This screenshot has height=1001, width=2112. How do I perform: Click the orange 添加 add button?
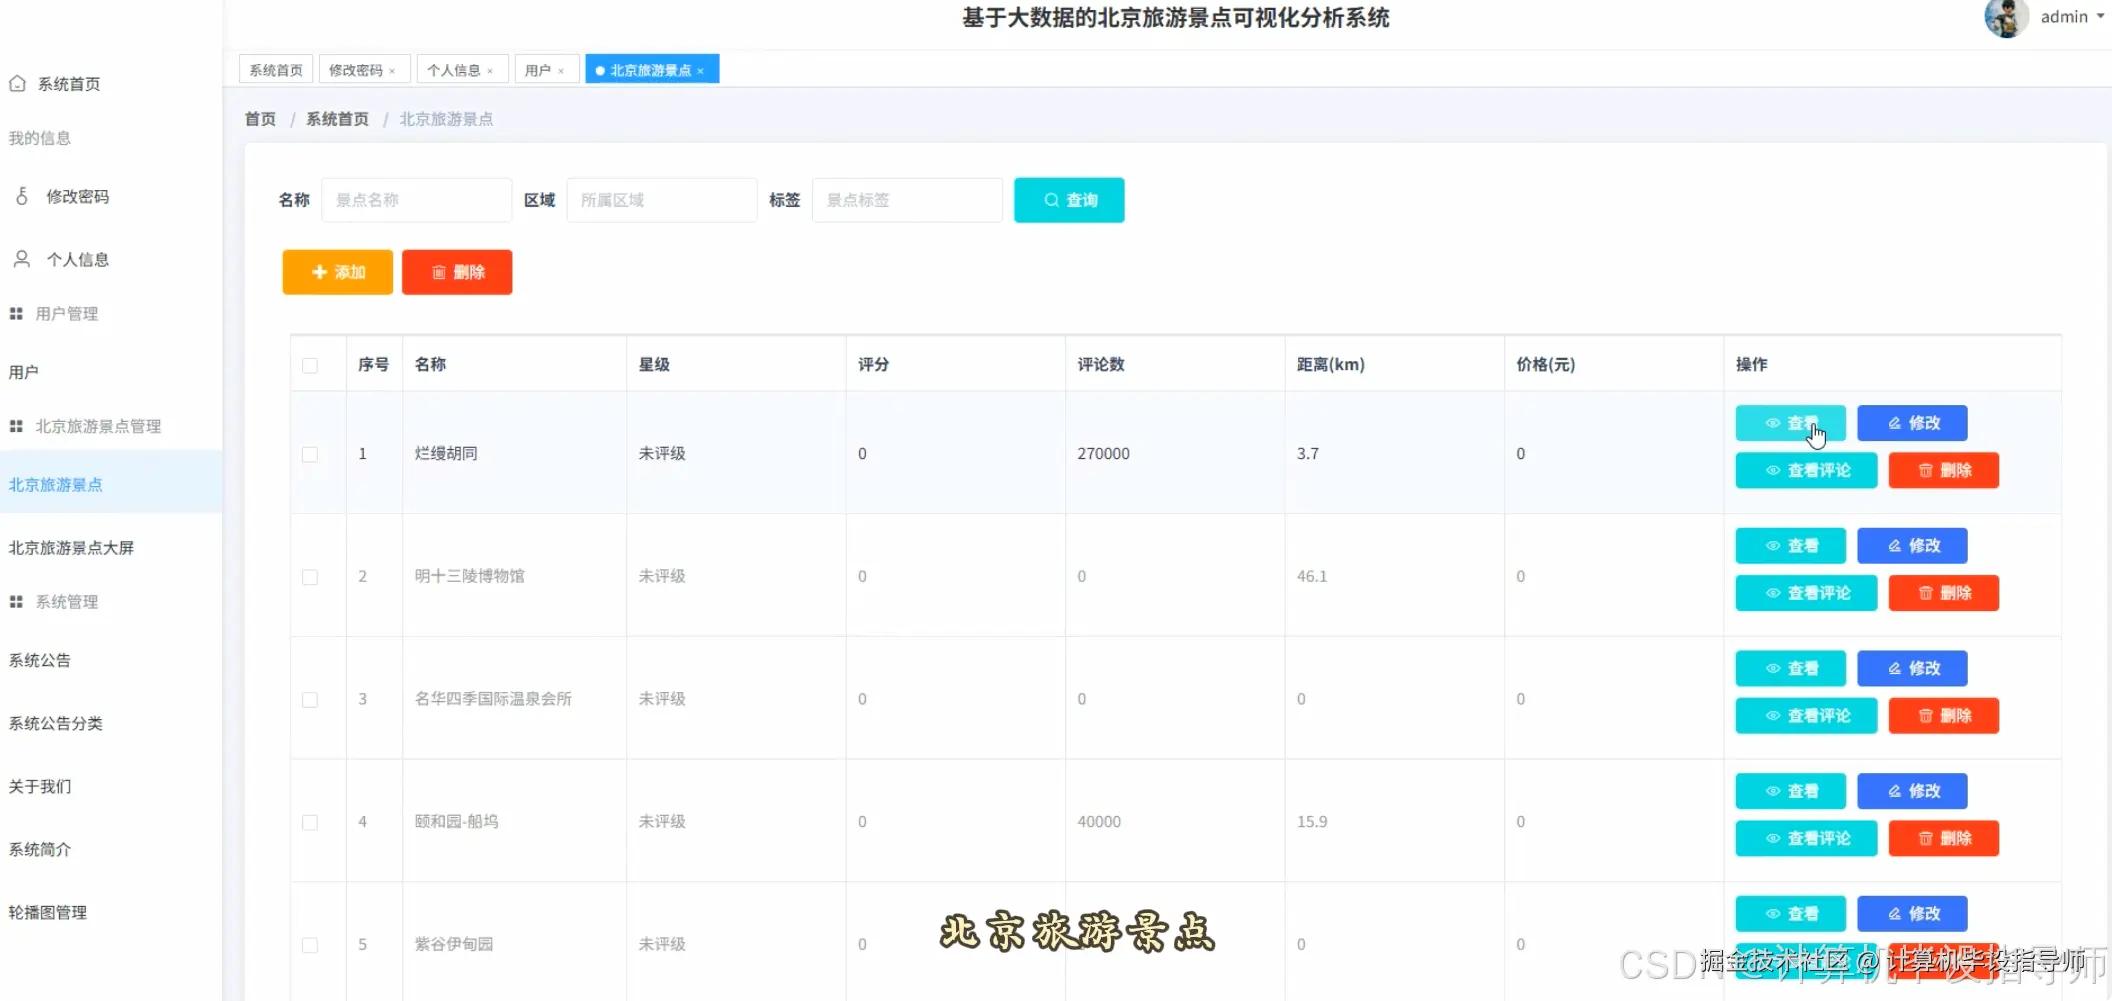pyautogui.click(x=338, y=272)
